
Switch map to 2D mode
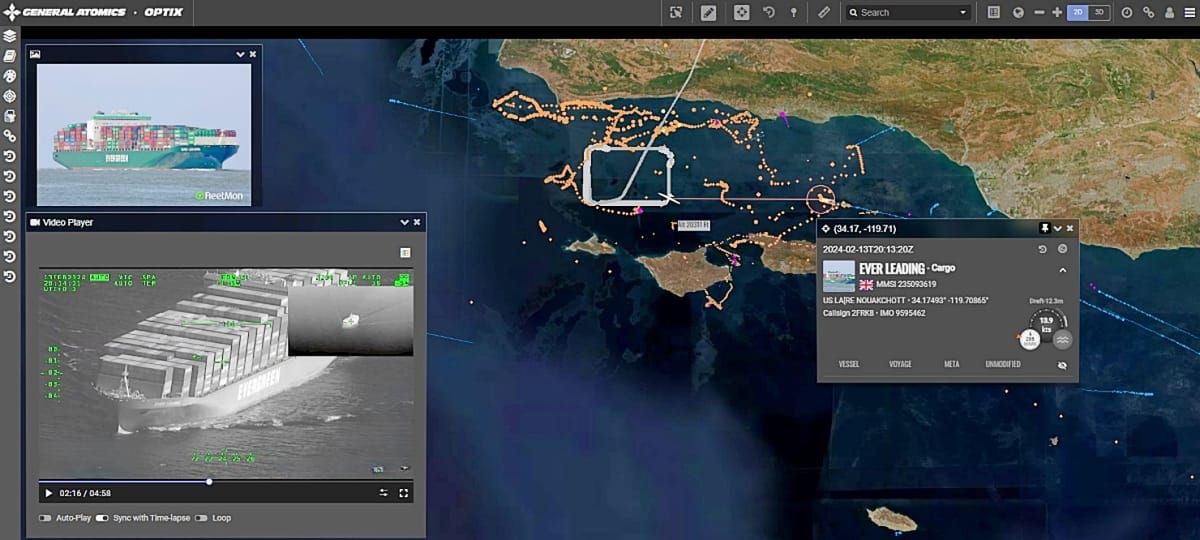[x=1077, y=12]
